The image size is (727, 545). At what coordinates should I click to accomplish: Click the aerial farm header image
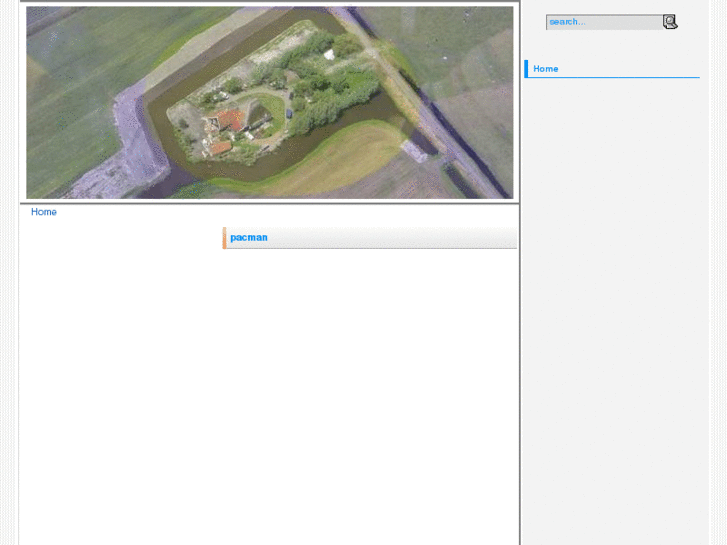[x=270, y=103]
